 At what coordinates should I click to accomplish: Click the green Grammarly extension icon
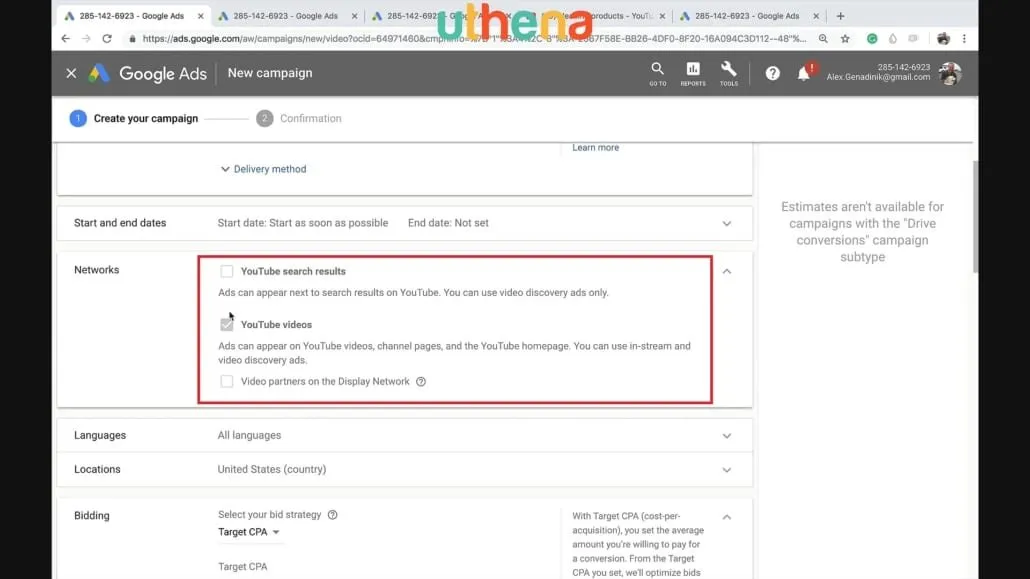click(872, 39)
